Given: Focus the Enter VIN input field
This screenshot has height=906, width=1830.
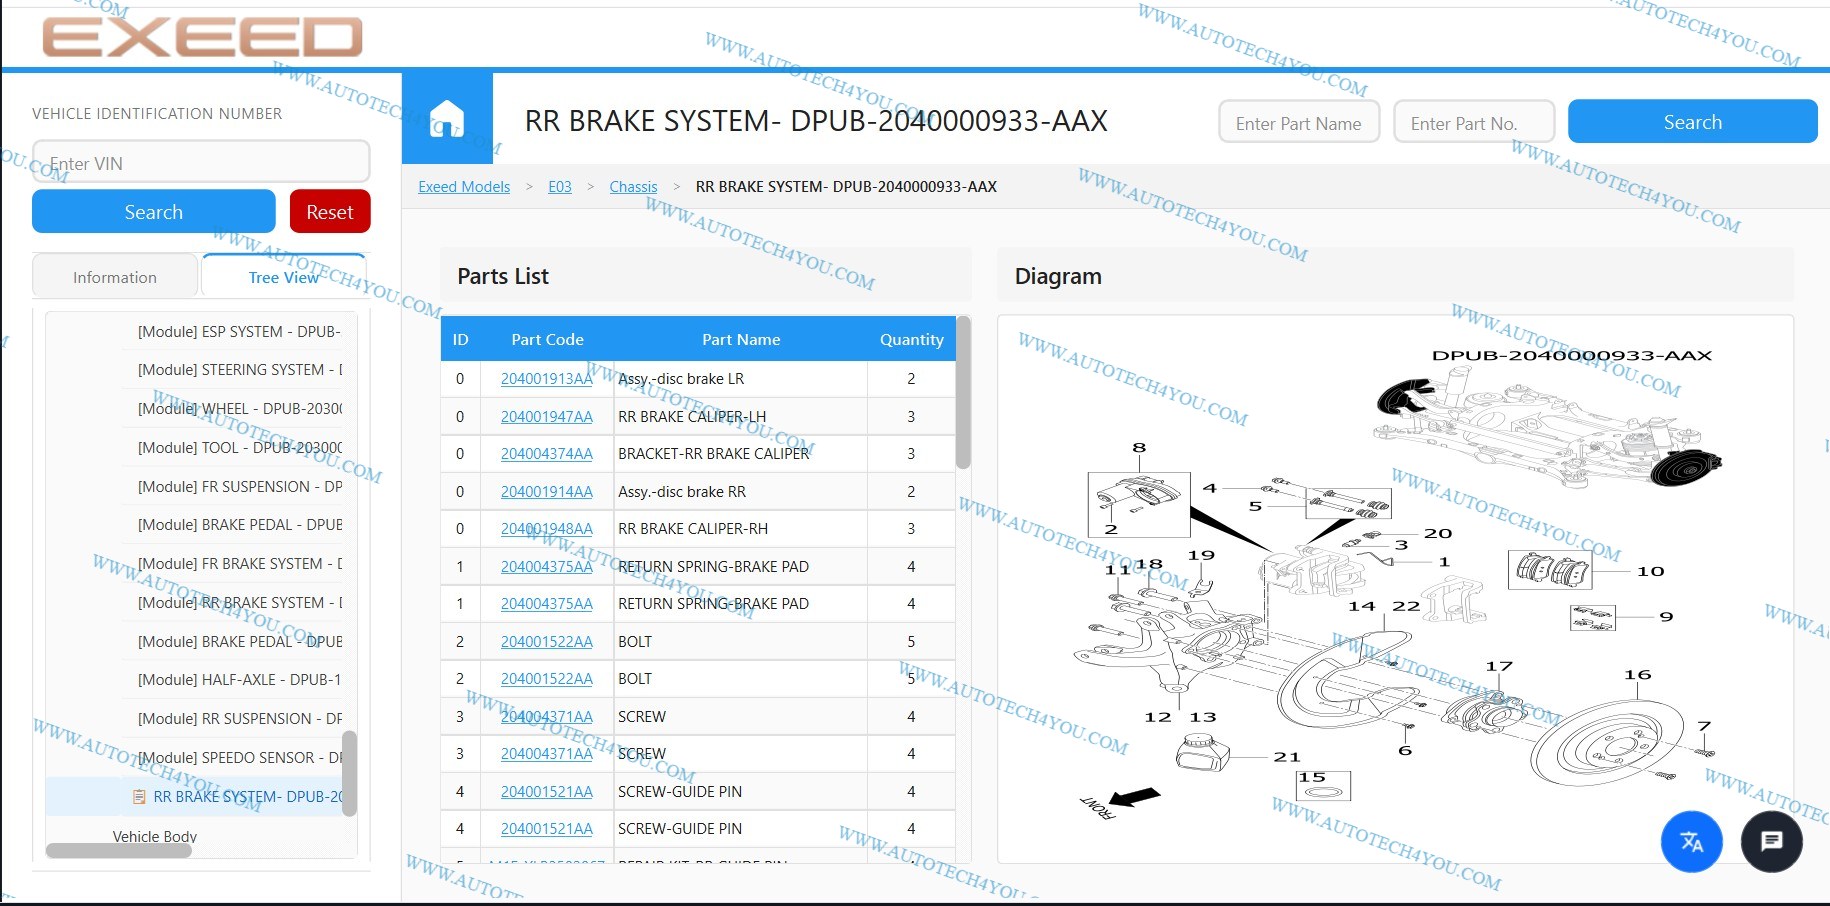Looking at the screenshot, I should click(201, 163).
